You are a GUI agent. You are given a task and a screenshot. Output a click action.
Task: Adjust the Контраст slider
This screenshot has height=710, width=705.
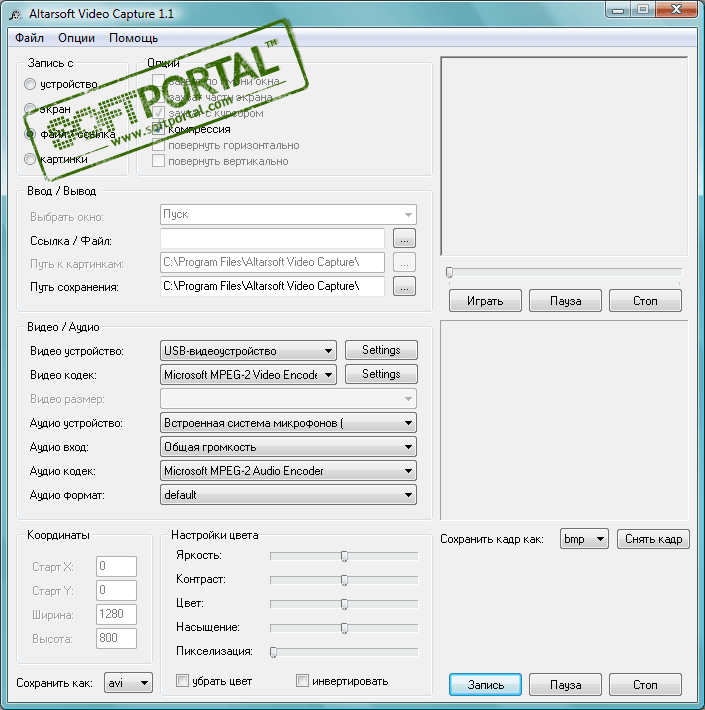(x=344, y=580)
